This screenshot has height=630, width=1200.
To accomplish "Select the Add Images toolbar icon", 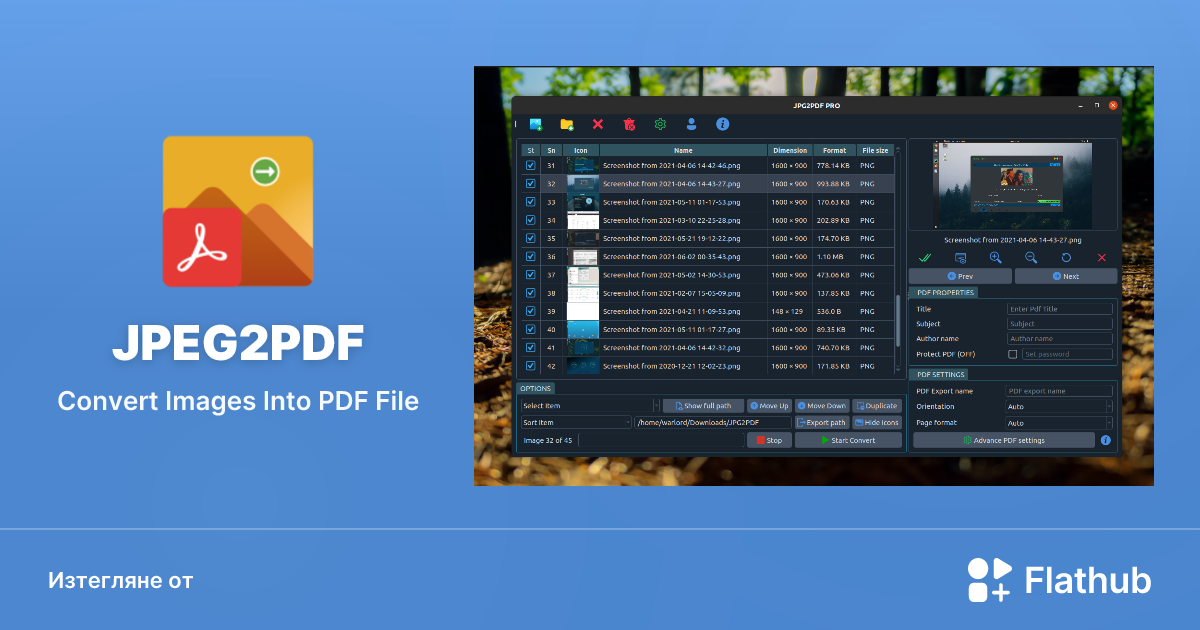I will point(535,124).
